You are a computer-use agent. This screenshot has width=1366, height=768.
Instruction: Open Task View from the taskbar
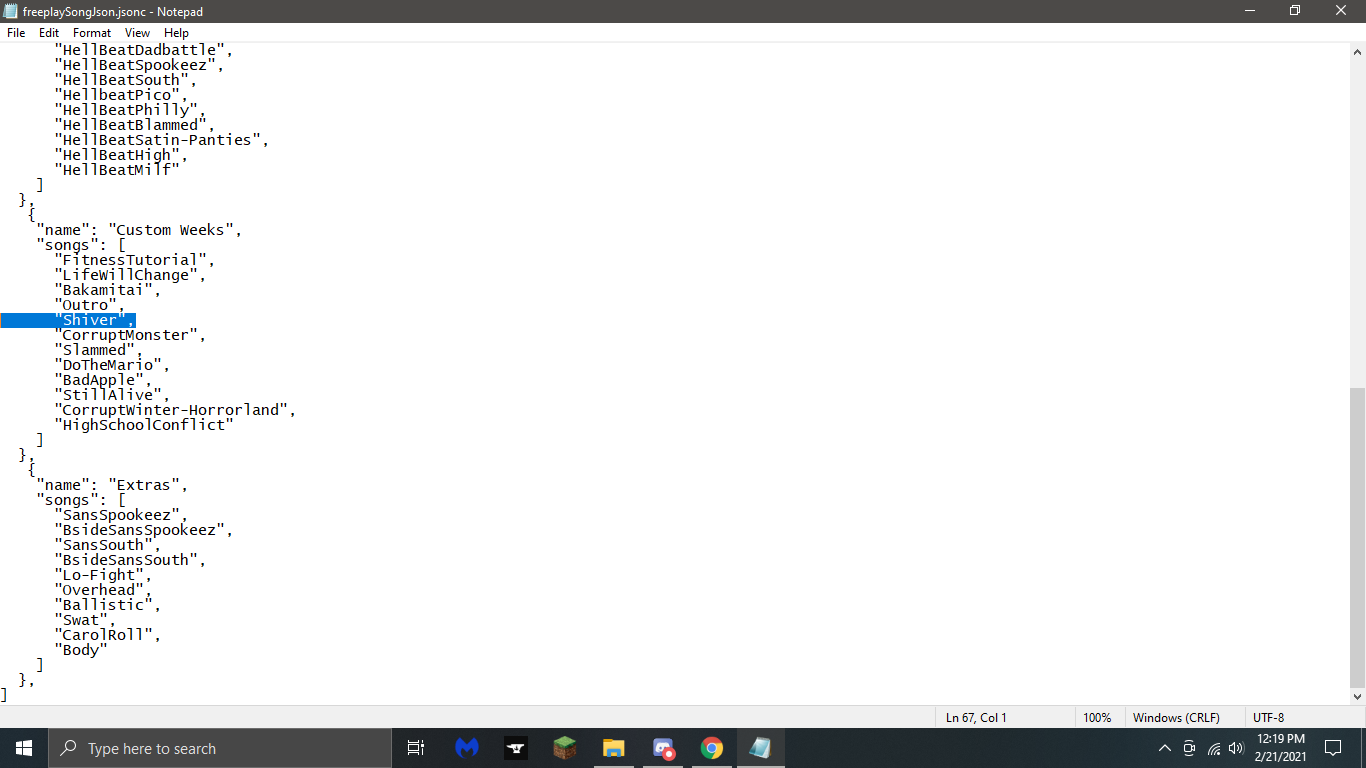[x=415, y=748]
